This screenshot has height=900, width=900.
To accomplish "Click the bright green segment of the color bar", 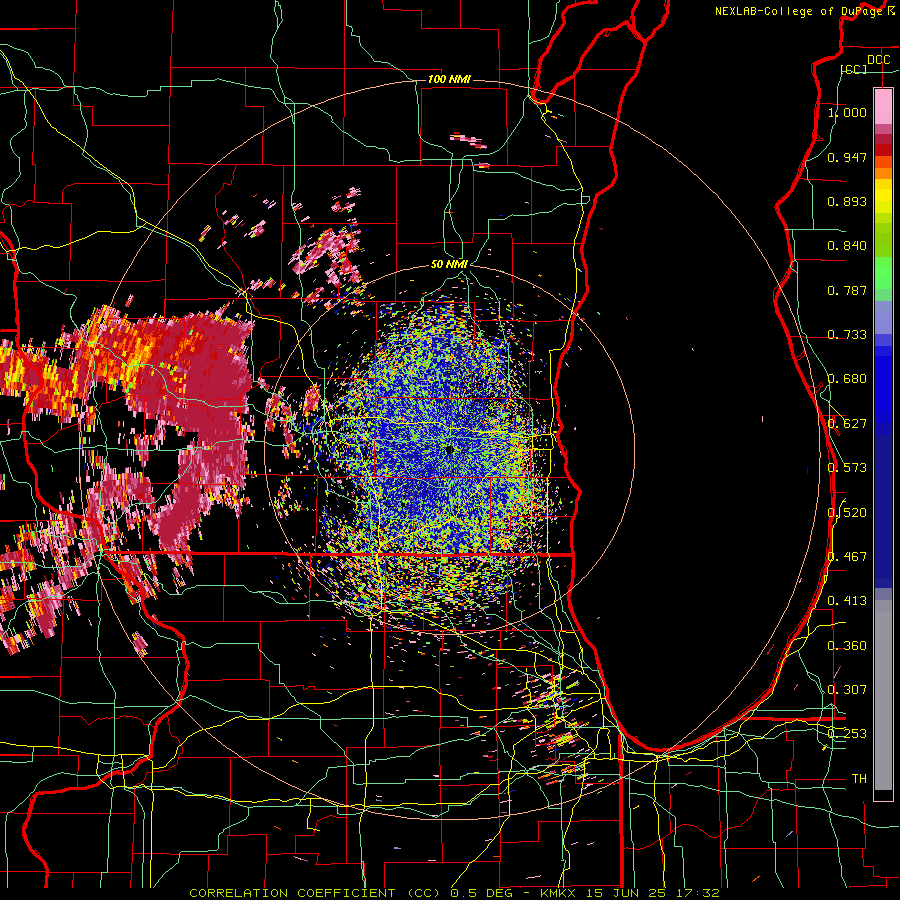I will (x=883, y=273).
